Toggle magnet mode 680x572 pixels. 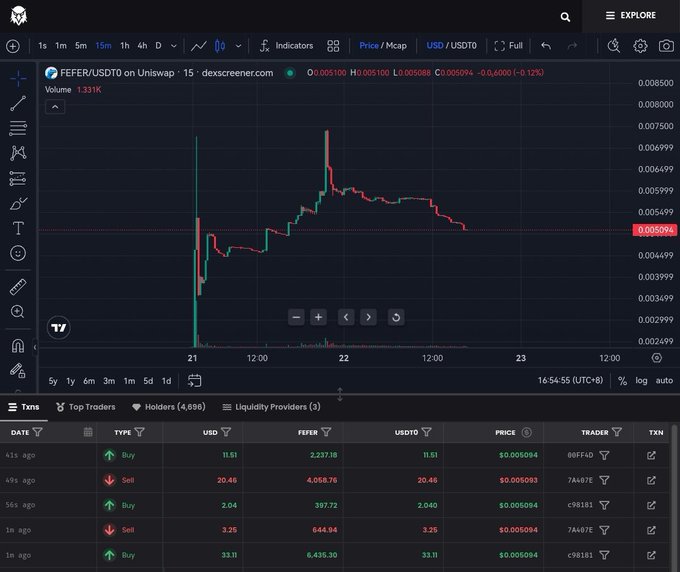coord(18,346)
